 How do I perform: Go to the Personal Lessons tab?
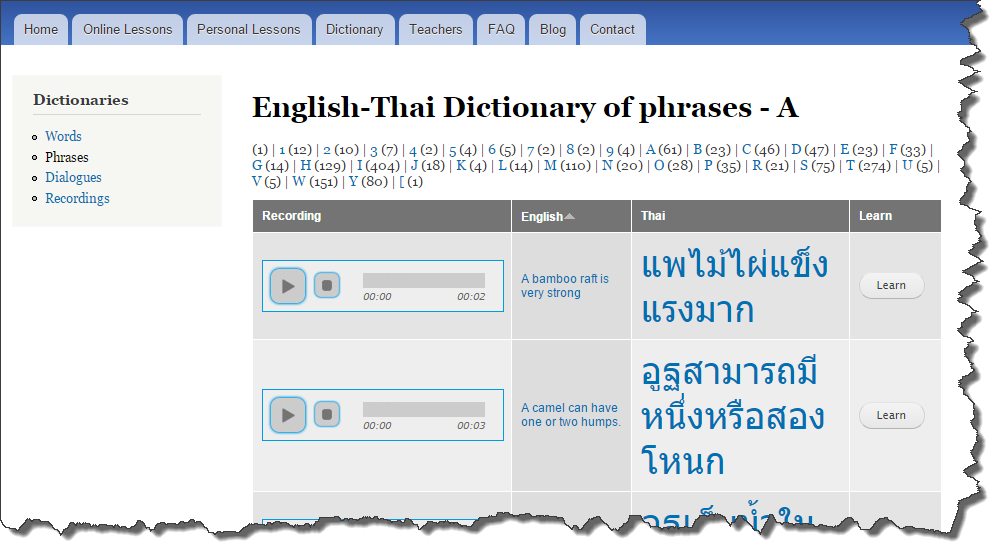point(248,29)
